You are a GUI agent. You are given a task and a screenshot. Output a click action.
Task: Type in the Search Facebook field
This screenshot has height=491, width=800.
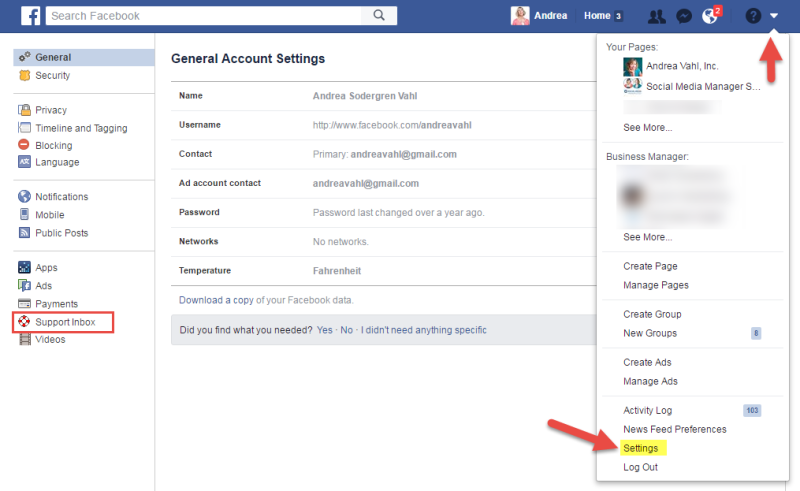coord(205,16)
